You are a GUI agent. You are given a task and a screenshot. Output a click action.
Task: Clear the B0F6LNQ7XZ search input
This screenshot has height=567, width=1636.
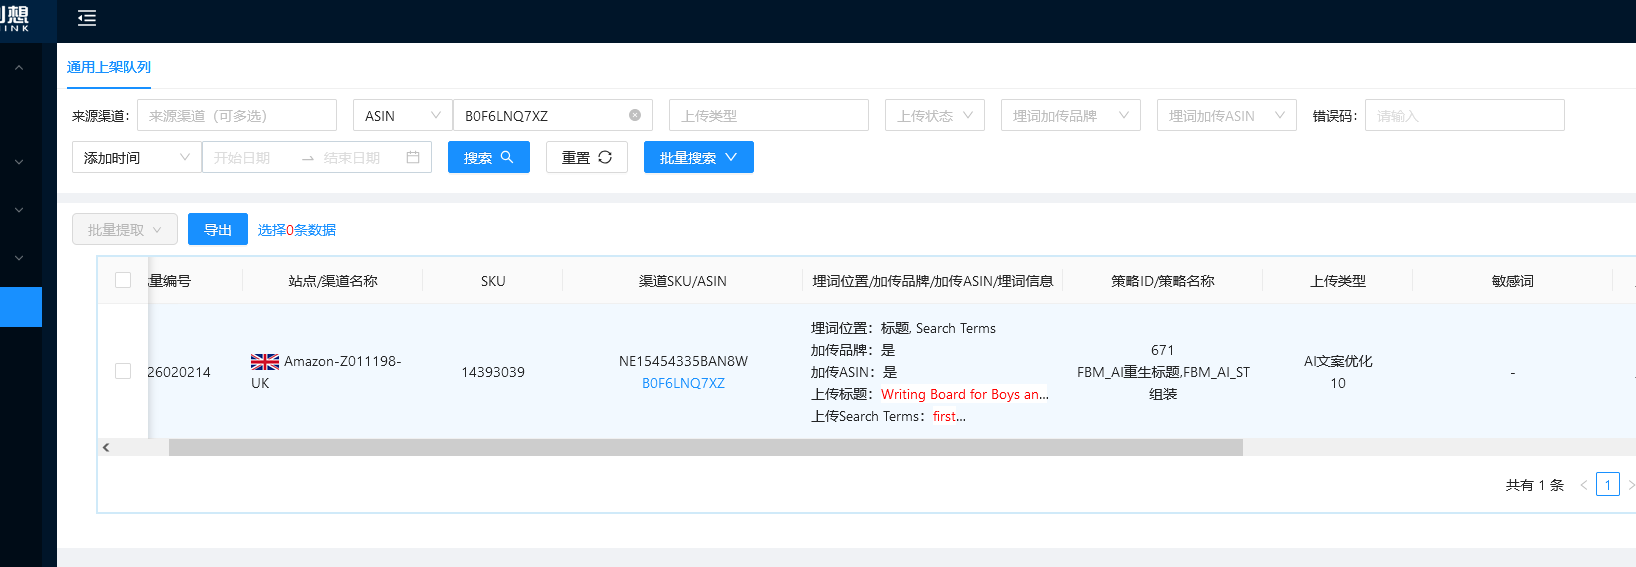tap(635, 115)
